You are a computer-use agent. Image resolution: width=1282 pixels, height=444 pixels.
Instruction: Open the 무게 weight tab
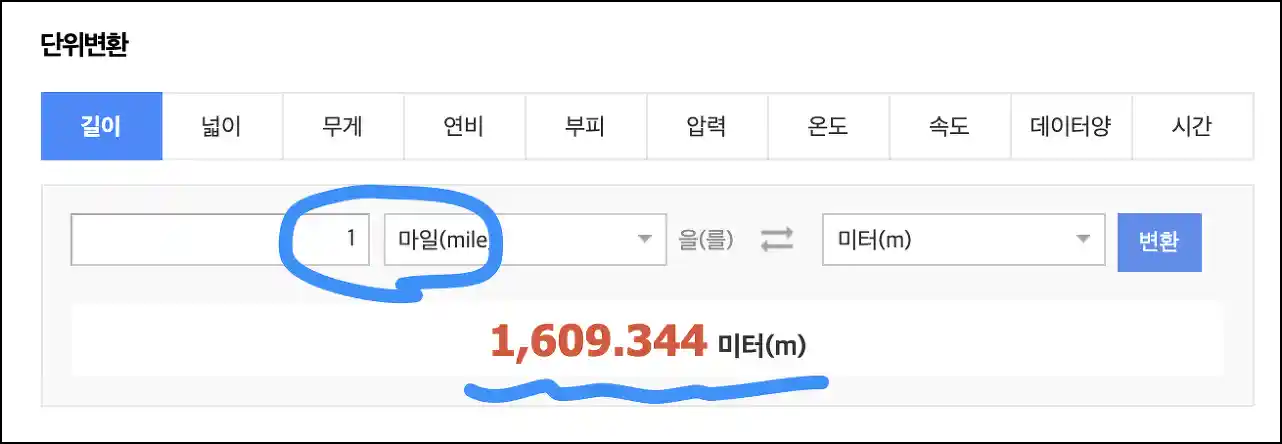pos(343,127)
